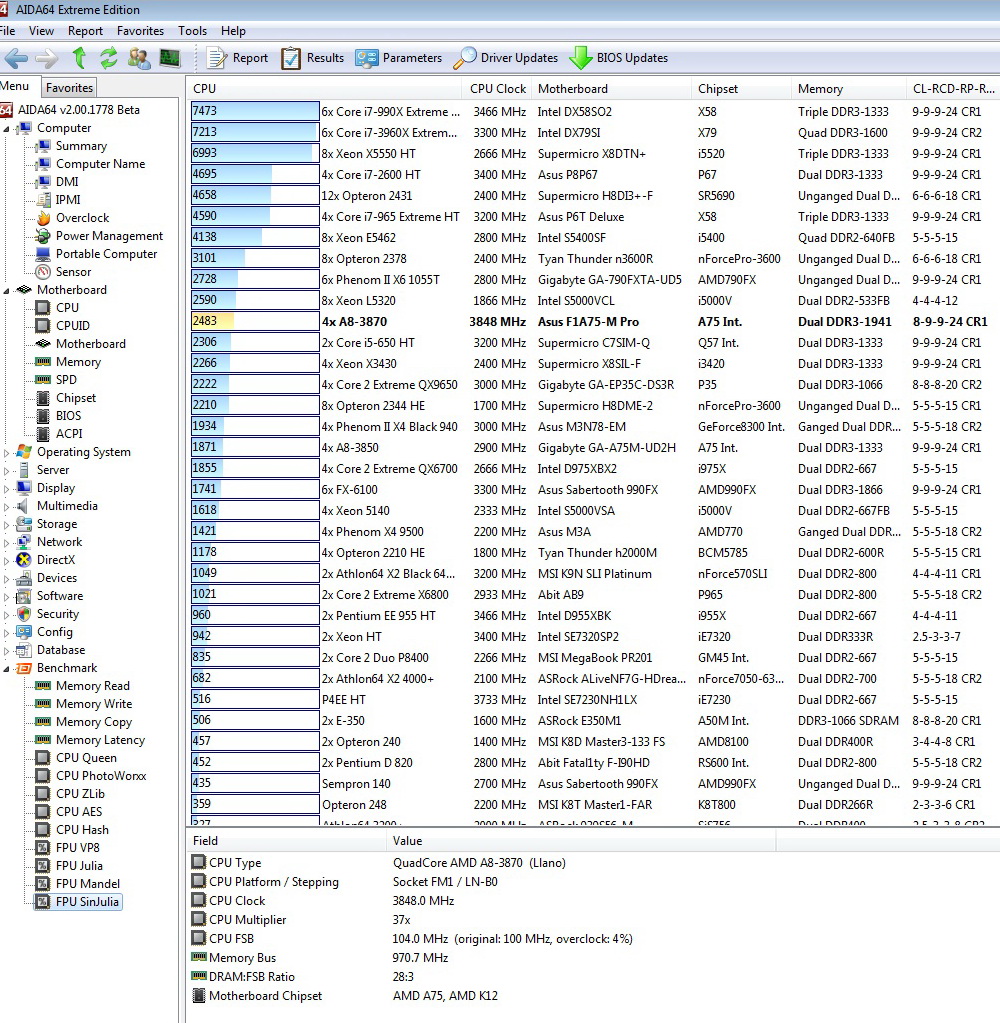Select the CPU PhotoWorxx benchmark icon

pyautogui.click(x=43, y=776)
